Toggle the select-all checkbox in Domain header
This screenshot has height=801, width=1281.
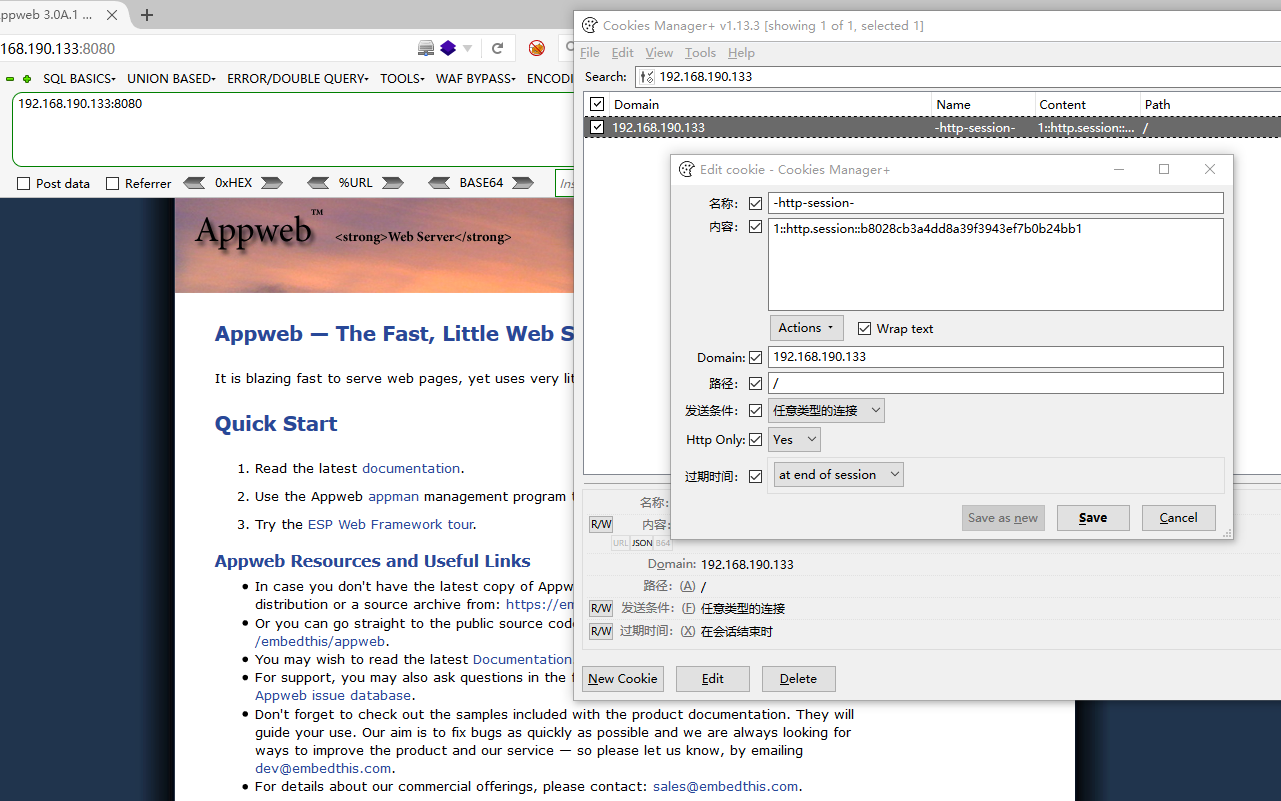pos(597,104)
